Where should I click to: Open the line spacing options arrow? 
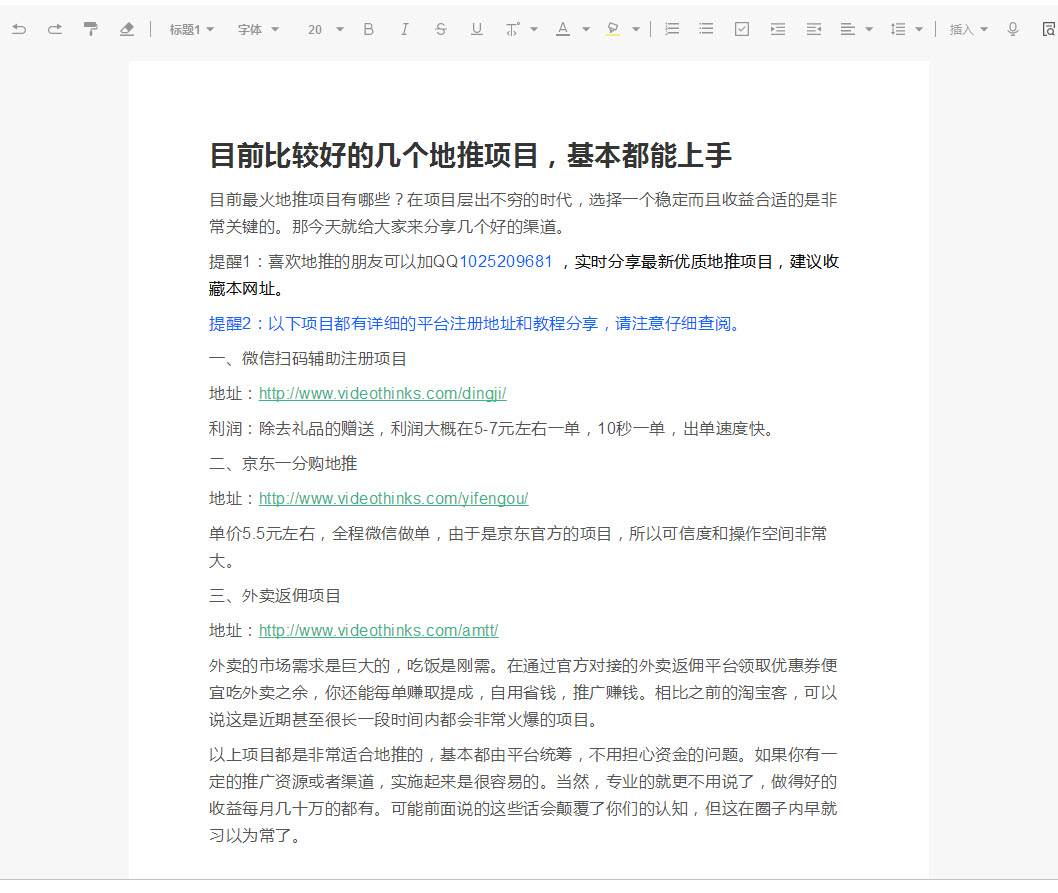click(919, 30)
